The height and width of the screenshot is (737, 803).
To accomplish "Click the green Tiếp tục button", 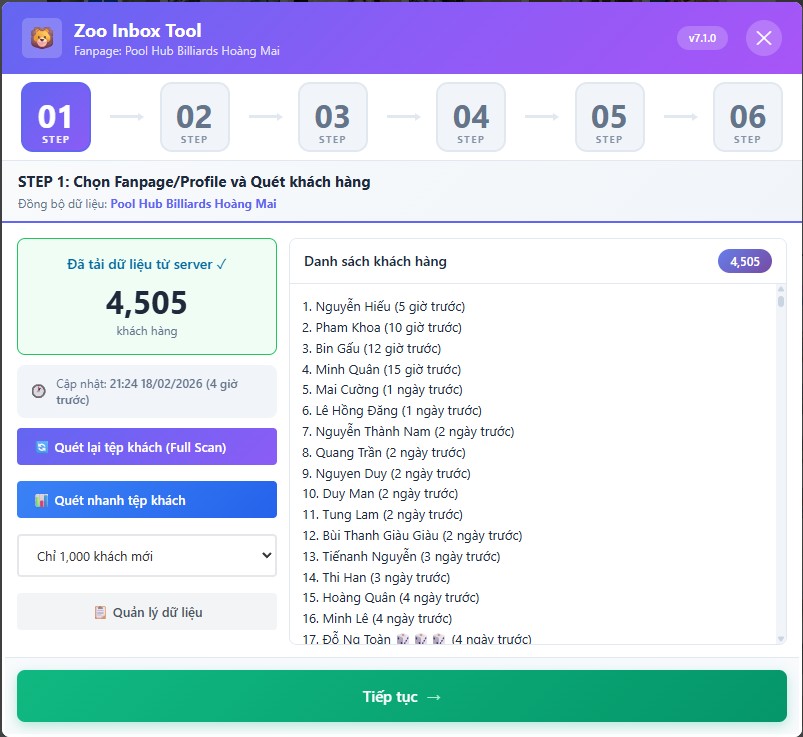I will (x=402, y=696).
